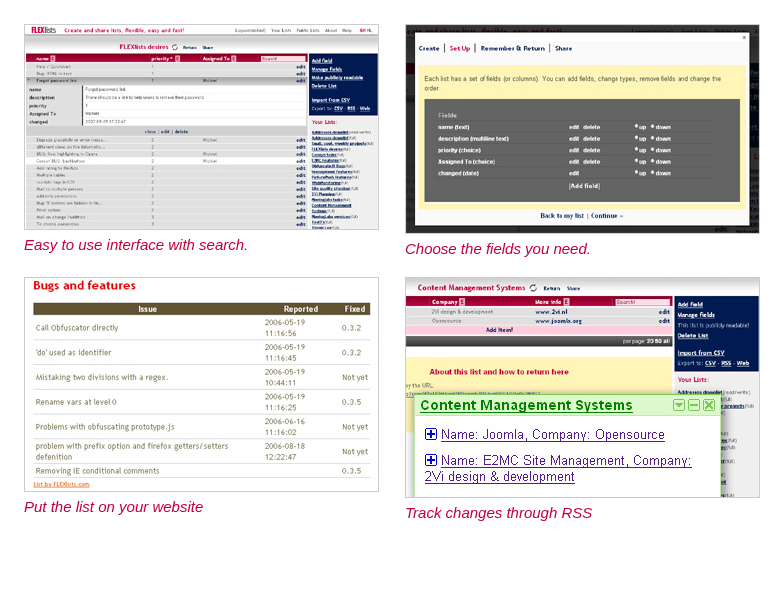Click www.joomla.org link in table

[x=558, y=321]
